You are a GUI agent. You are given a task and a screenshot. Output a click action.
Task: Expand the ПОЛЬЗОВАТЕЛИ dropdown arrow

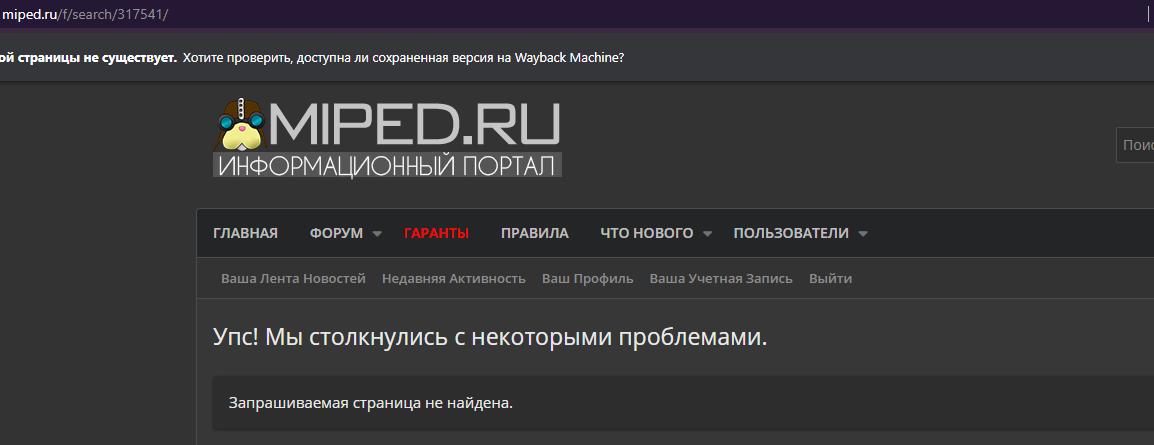(863, 234)
